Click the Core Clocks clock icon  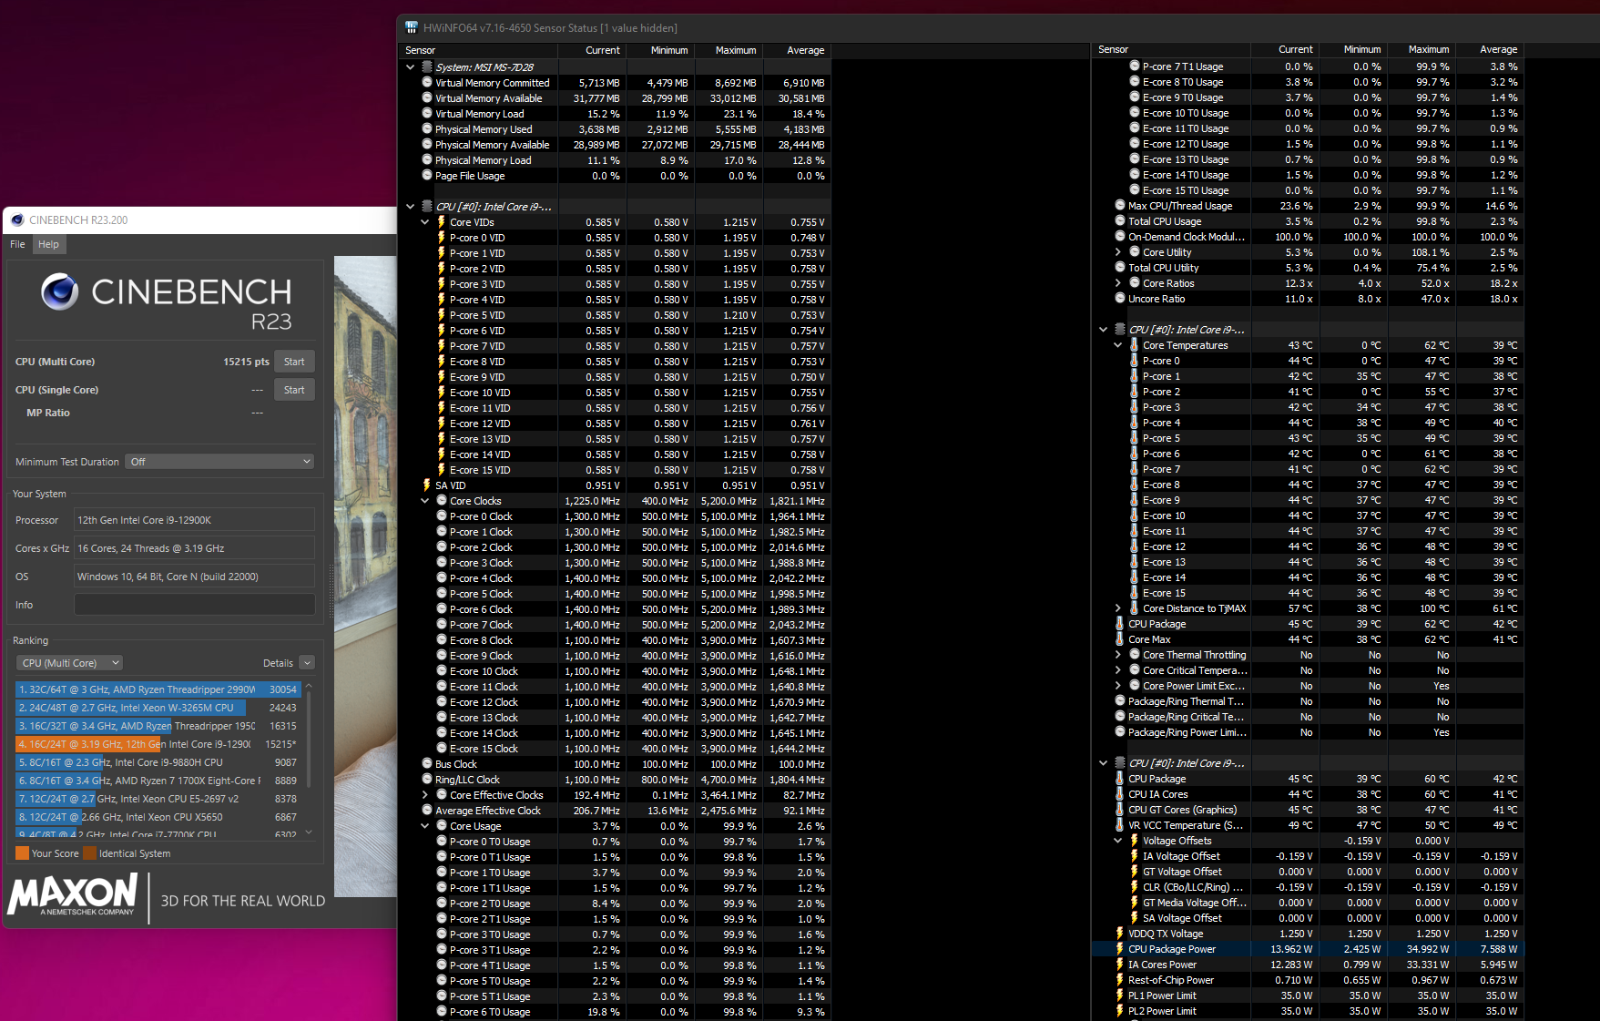point(441,501)
